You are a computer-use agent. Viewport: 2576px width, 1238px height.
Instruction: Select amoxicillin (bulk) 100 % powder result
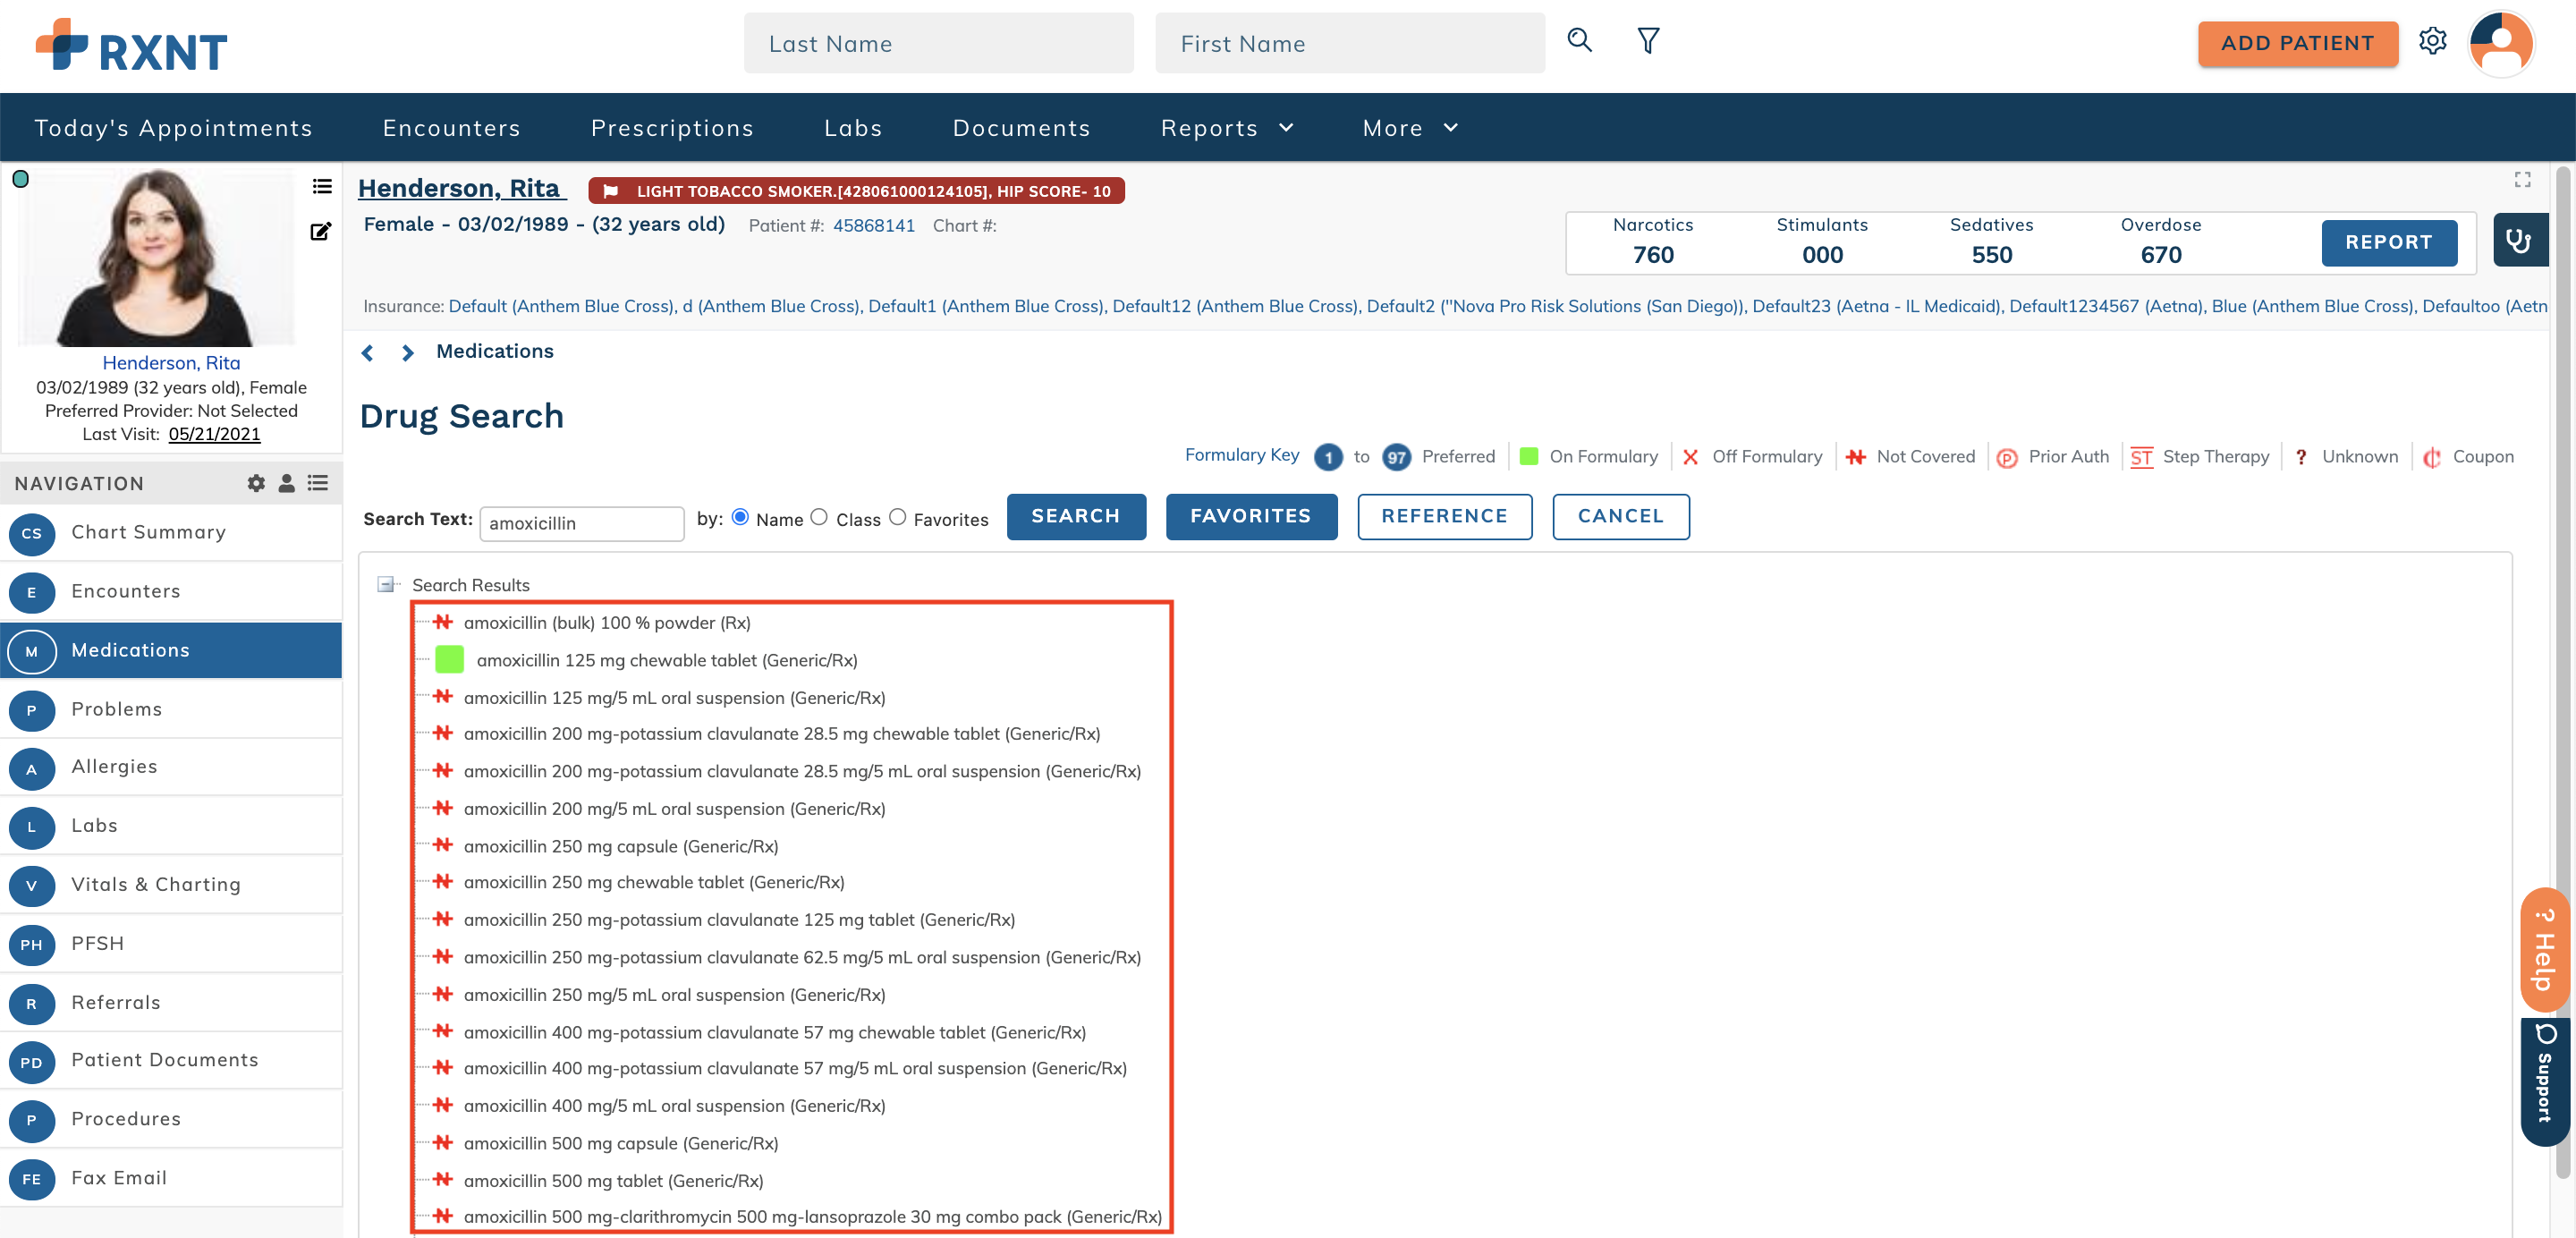pos(606,623)
